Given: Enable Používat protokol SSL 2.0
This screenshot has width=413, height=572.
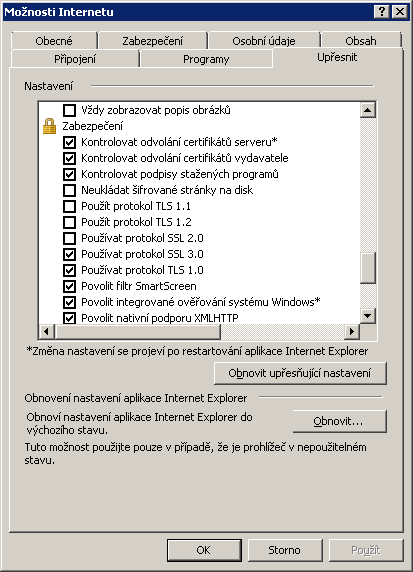Looking at the screenshot, I should click(x=69, y=238).
